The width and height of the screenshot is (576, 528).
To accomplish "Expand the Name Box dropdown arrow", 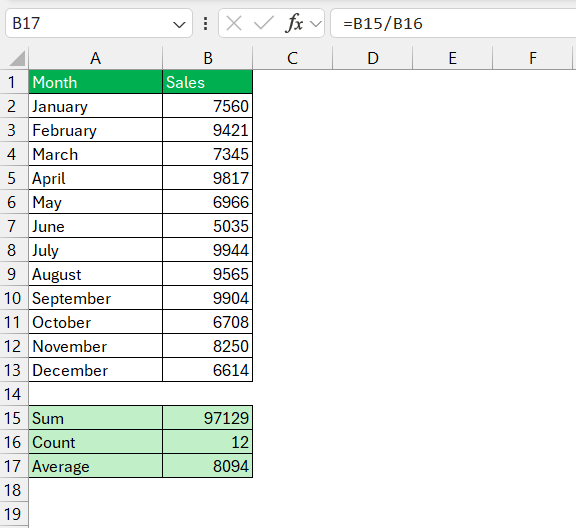I will pos(179,25).
